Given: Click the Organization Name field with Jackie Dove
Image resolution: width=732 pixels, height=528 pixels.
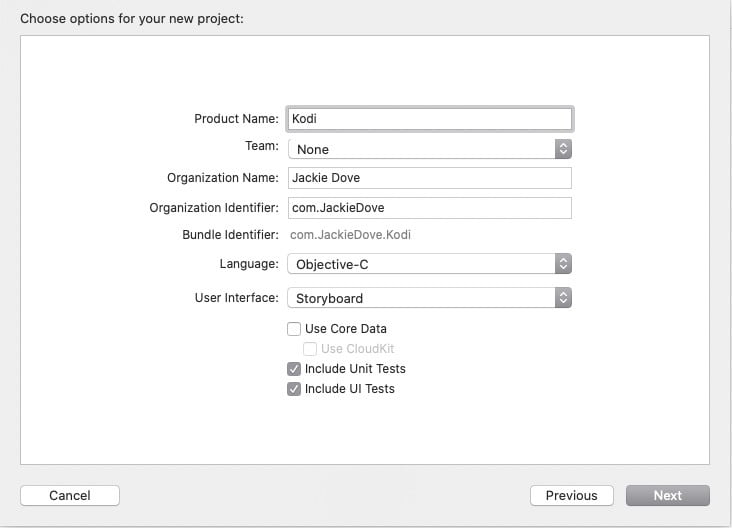Looking at the screenshot, I should [429, 178].
